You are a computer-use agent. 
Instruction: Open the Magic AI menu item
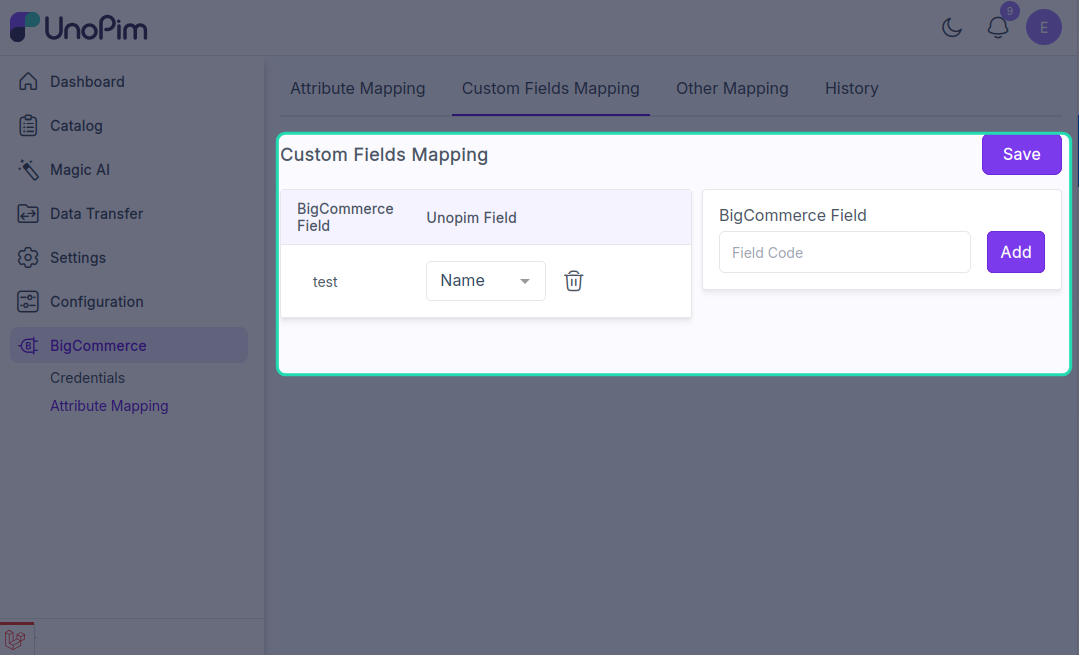[80, 170]
